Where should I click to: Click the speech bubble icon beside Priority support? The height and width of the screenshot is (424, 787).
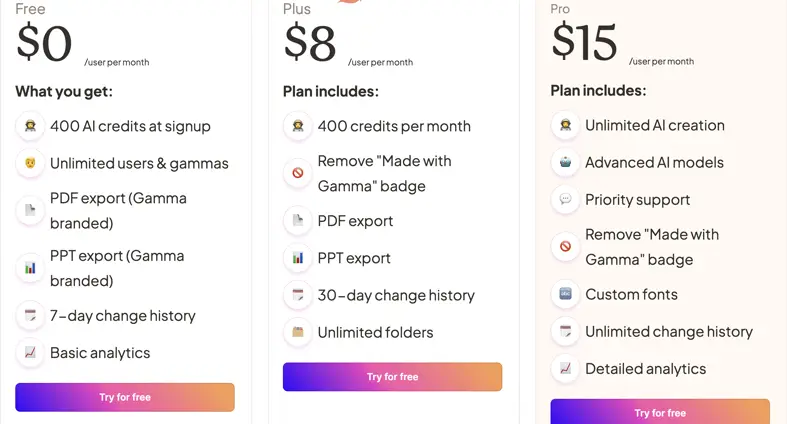click(x=565, y=199)
